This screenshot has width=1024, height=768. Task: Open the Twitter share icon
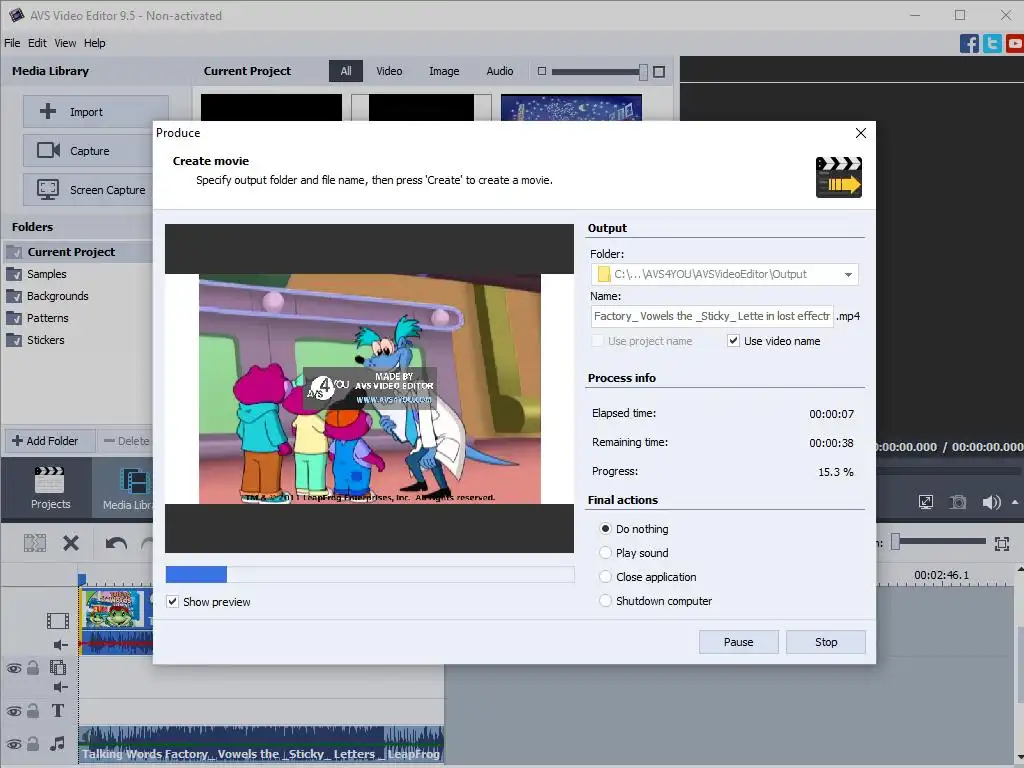click(x=992, y=44)
